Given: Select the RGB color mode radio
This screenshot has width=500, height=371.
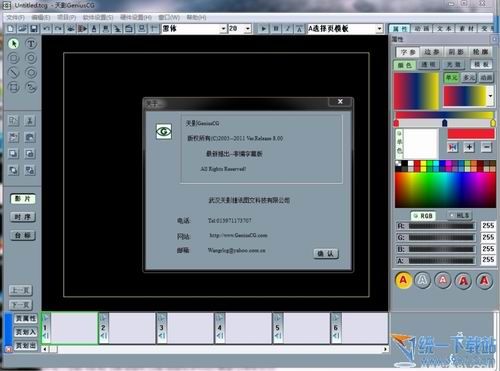Looking at the screenshot, I should point(423,216).
